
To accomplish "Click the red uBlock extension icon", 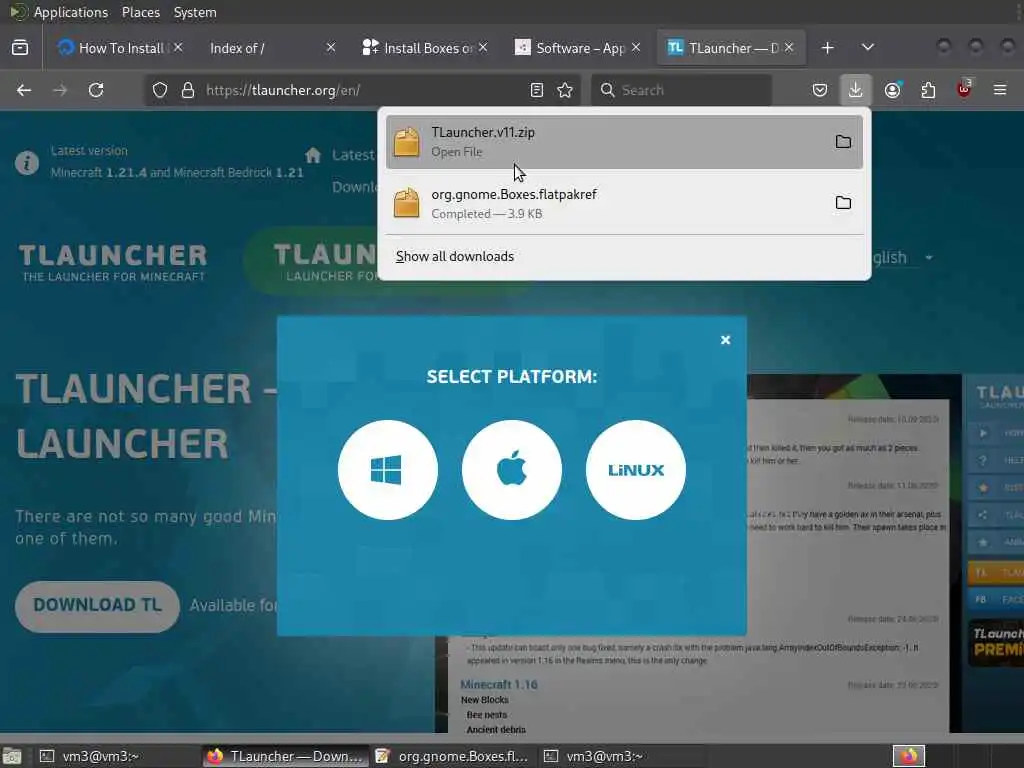I will (x=964, y=89).
